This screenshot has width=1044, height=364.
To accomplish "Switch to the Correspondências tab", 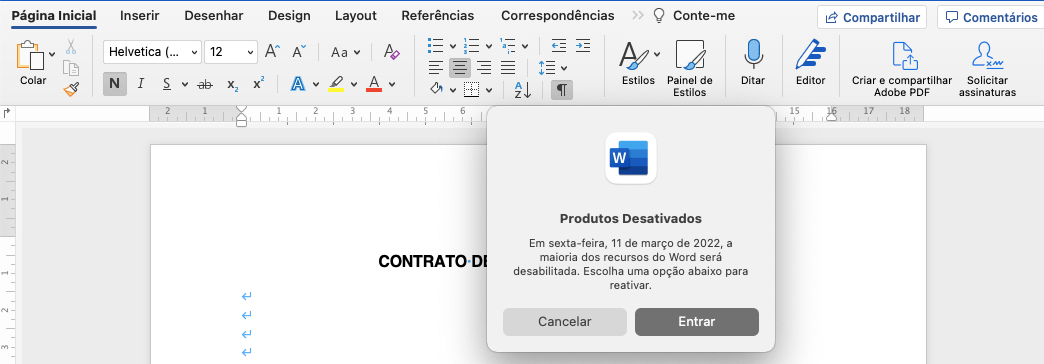I will coord(558,15).
